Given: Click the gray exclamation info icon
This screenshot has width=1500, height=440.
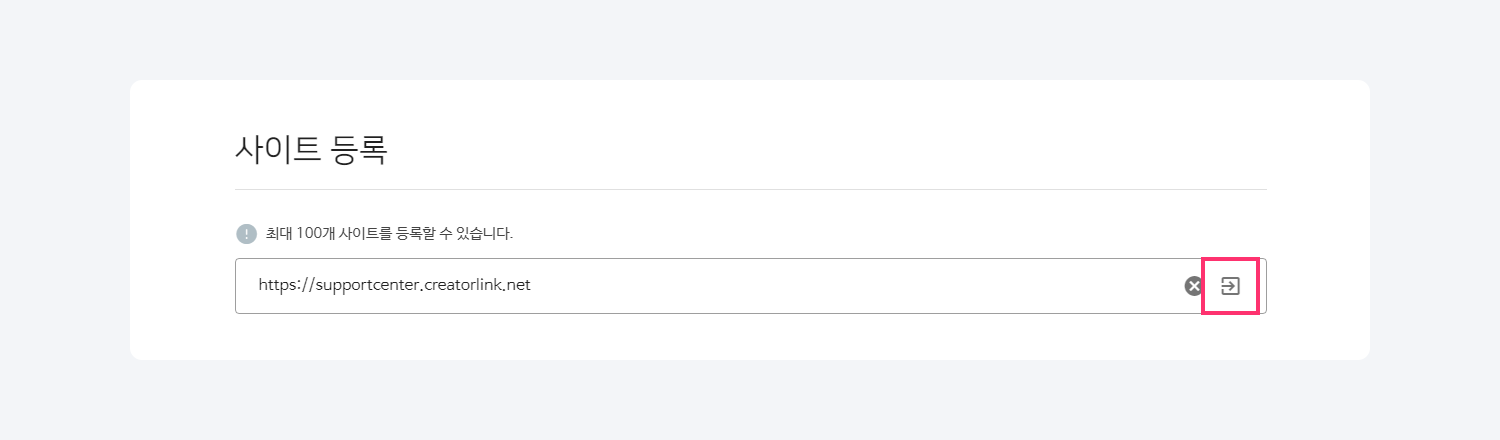Looking at the screenshot, I should [246, 234].
